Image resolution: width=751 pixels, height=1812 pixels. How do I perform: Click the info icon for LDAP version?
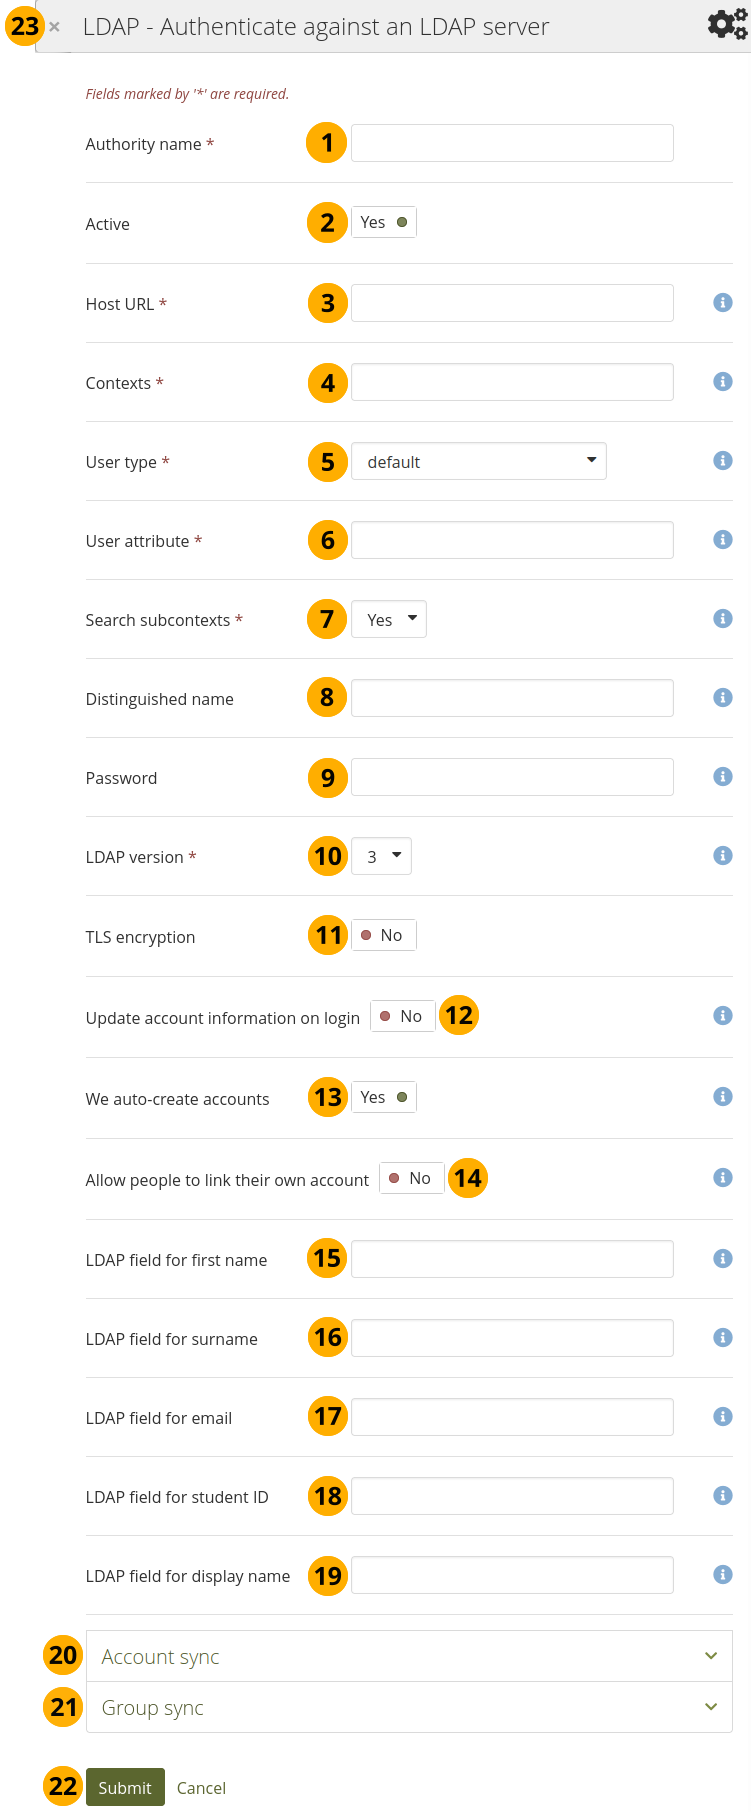[x=722, y=855]
